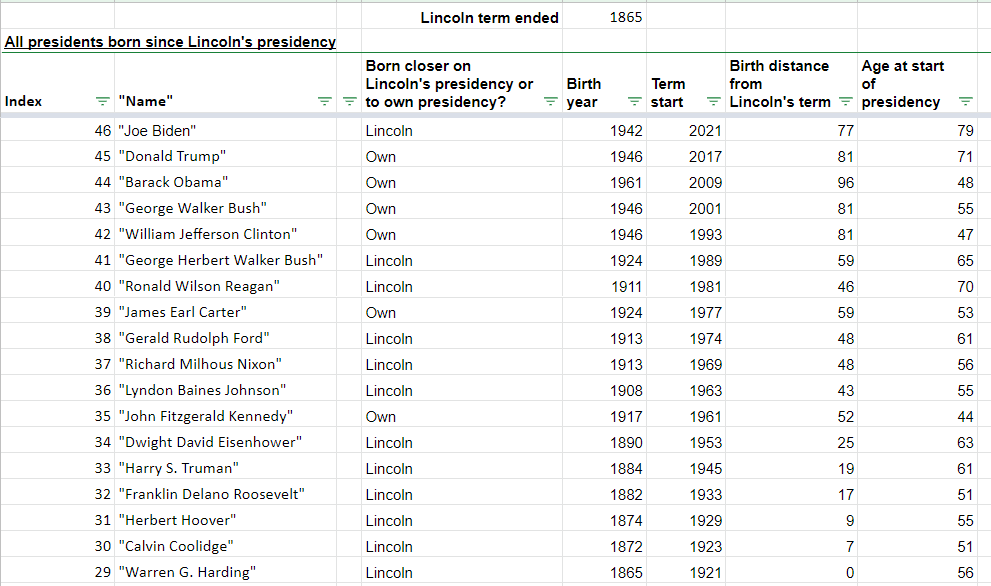Select Hoover's birth distance value 9
Viewport: 991px width, 586px height.
pyautogui.click(x=791, y=520)
